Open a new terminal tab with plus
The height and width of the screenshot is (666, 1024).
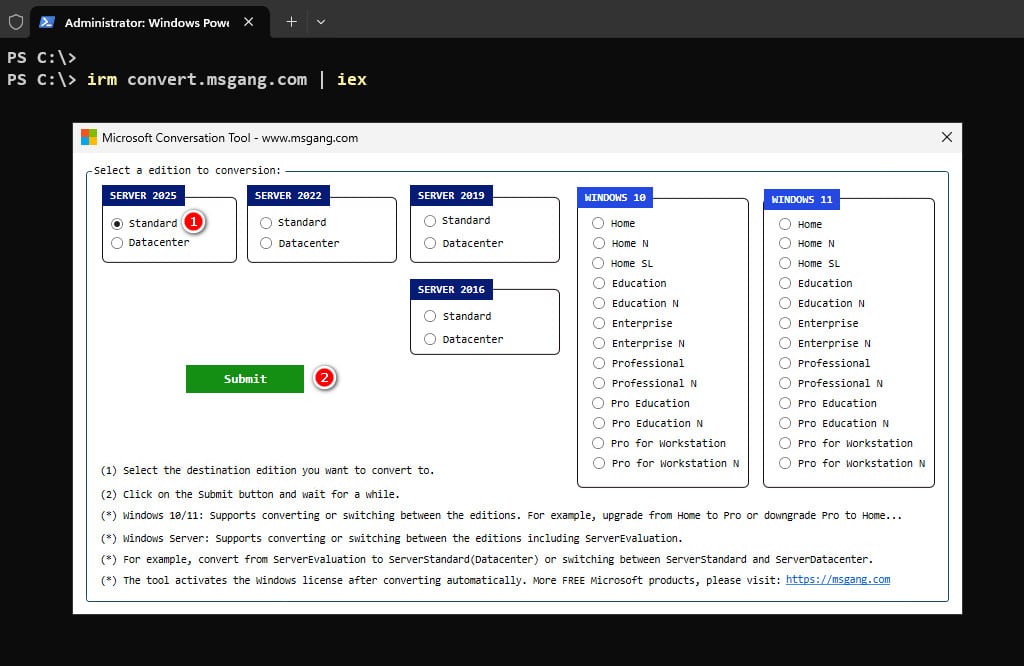(291, 22)
